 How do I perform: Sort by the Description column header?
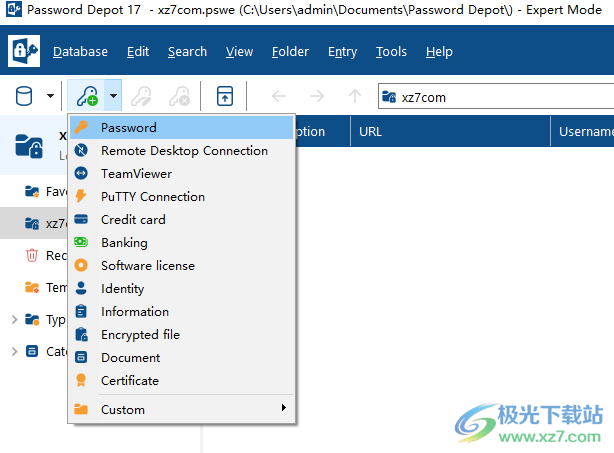[x=322, y=132]
